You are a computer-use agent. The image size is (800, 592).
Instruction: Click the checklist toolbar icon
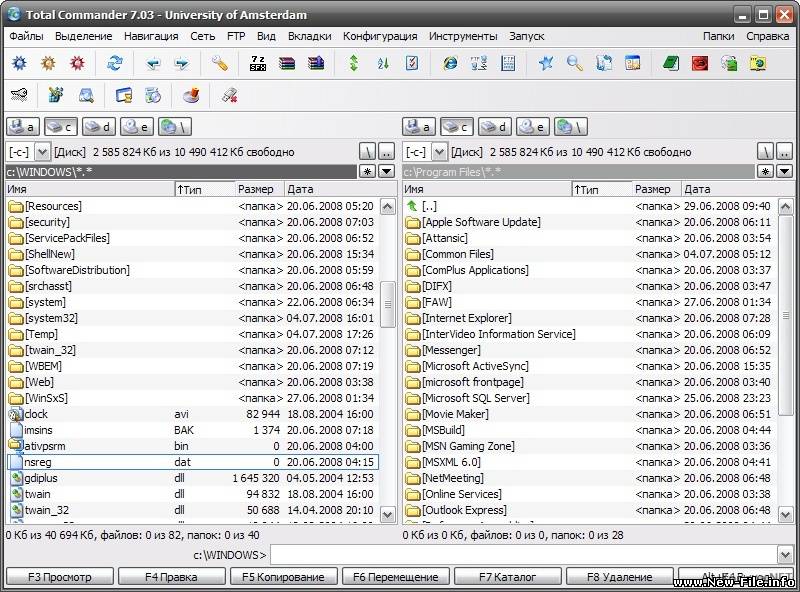click(413, 63)
